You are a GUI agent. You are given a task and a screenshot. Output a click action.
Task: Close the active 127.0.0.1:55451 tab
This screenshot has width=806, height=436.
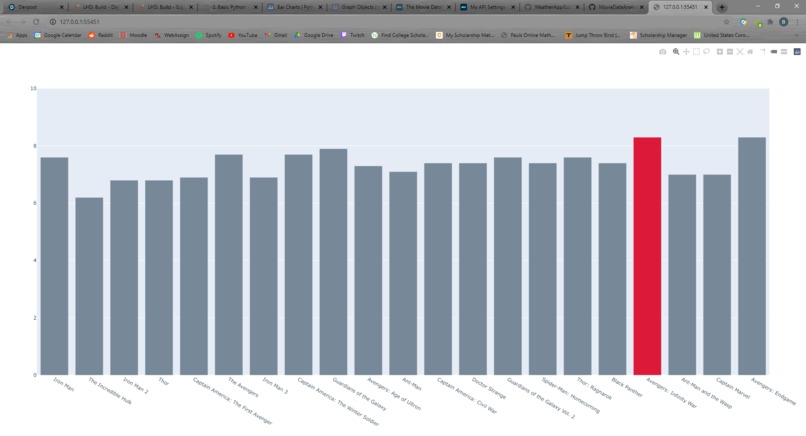706,7
